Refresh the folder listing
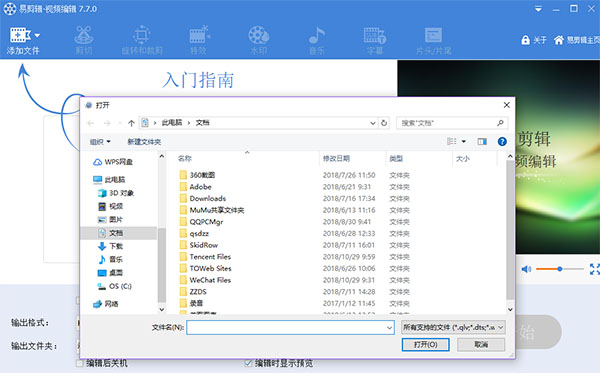Viewport: 600px width, 373px height. tap(384, 123)
